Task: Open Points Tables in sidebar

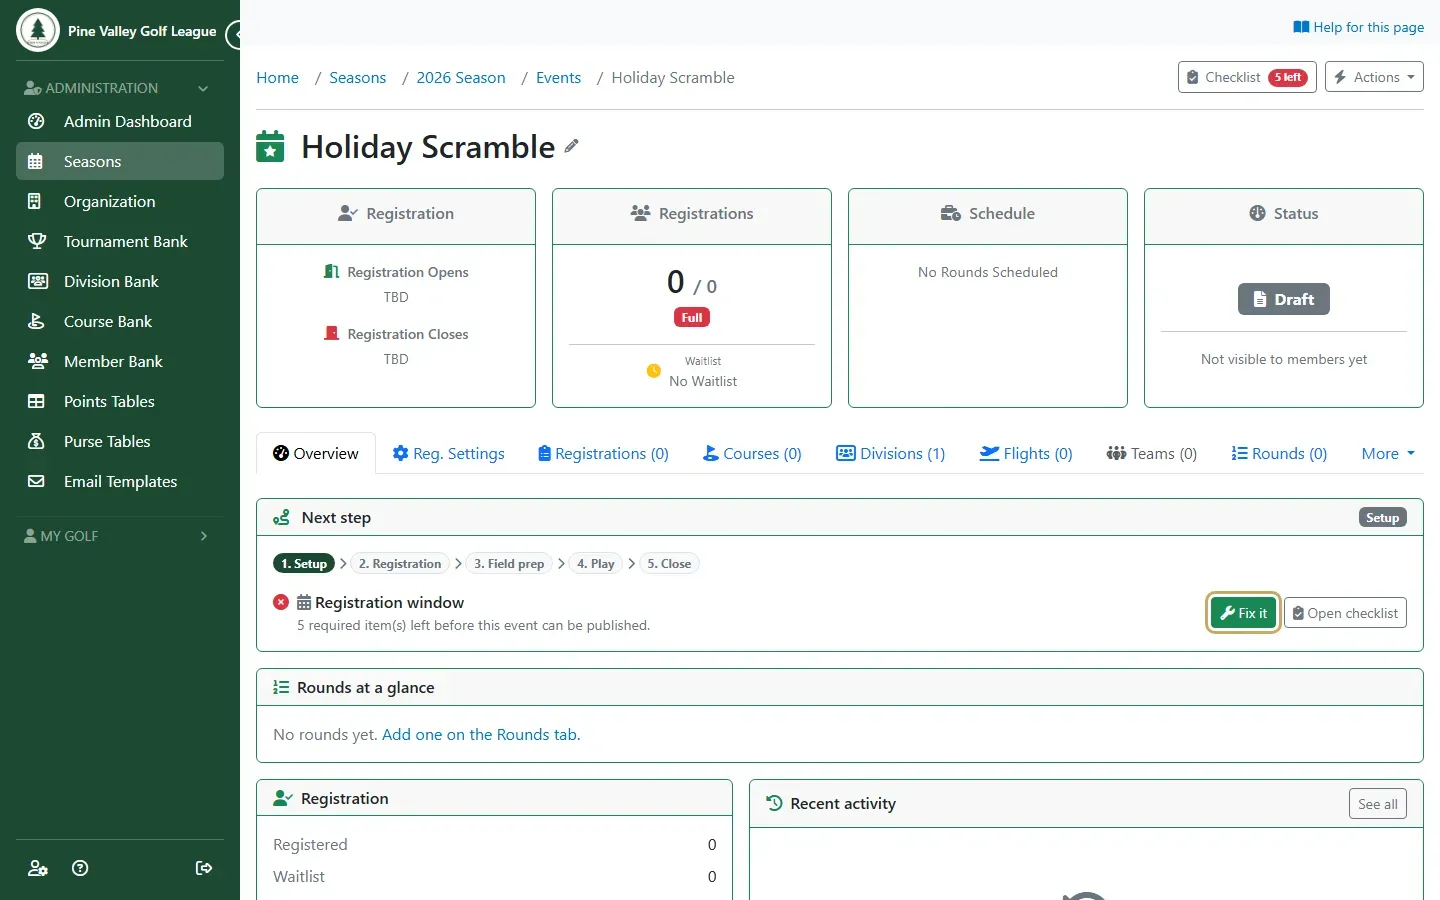Action: click(120, 401)
